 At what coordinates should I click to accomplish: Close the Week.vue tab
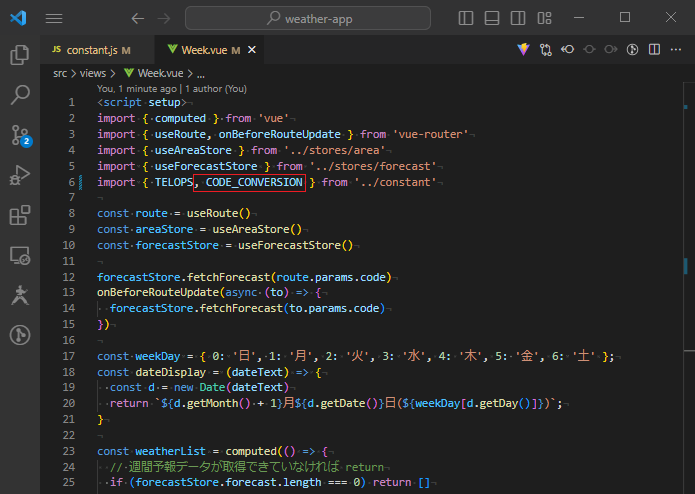(252, 50)
